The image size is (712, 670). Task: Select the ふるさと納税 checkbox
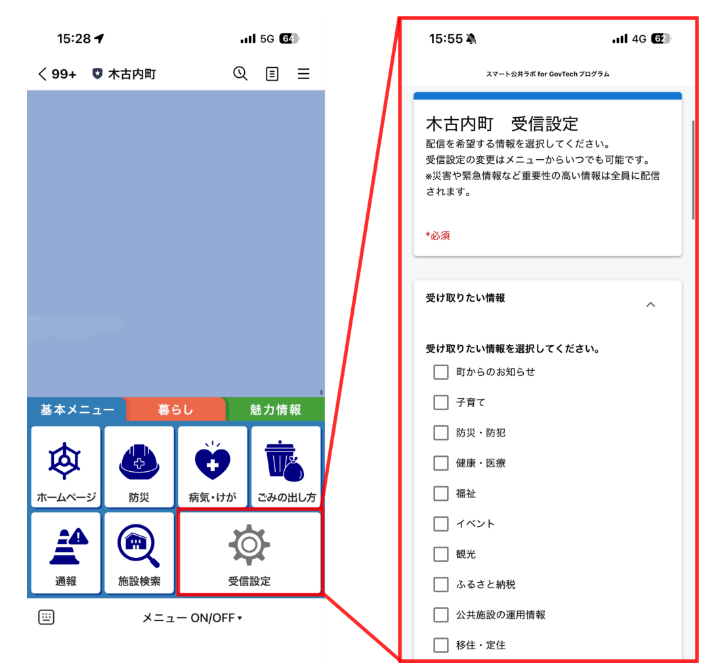[440, 584]
